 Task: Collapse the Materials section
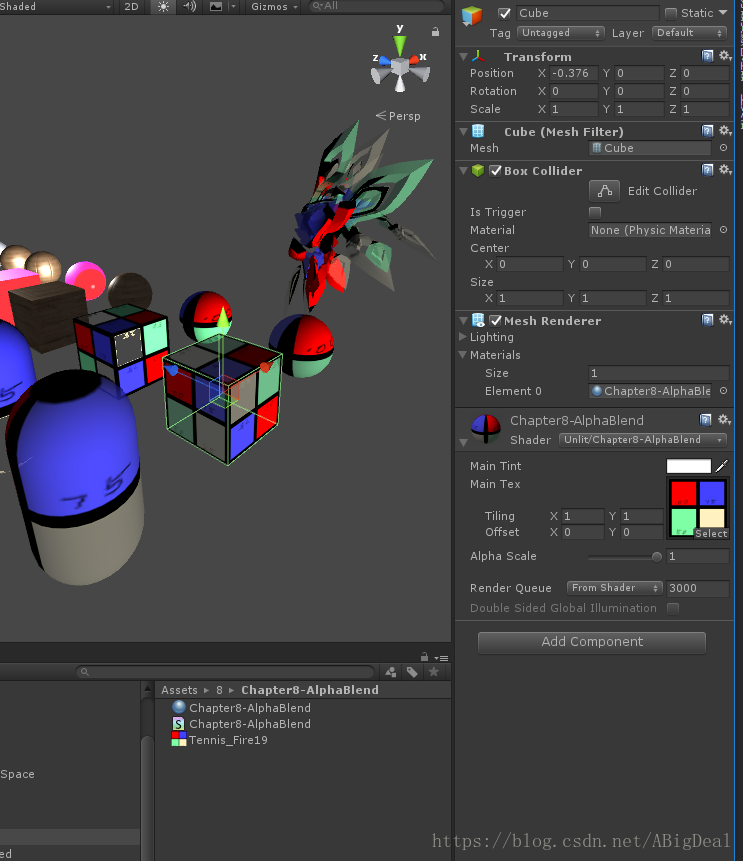coord(462,355)
